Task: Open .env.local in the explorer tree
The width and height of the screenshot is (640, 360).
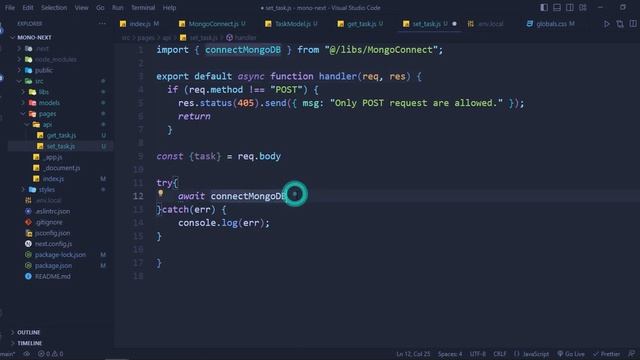Action: pyautogui.click(x=48, y=200)
